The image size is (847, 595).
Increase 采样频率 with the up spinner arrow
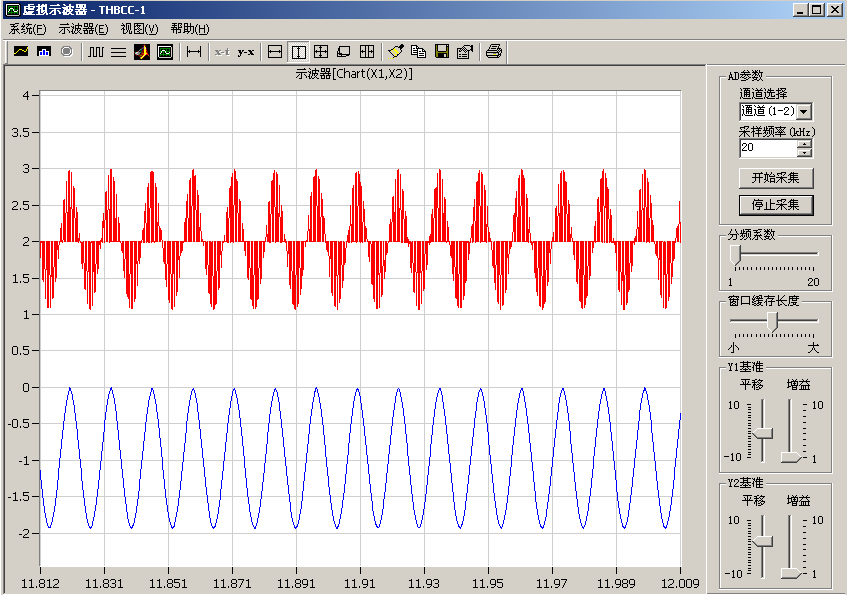(804, 143)
